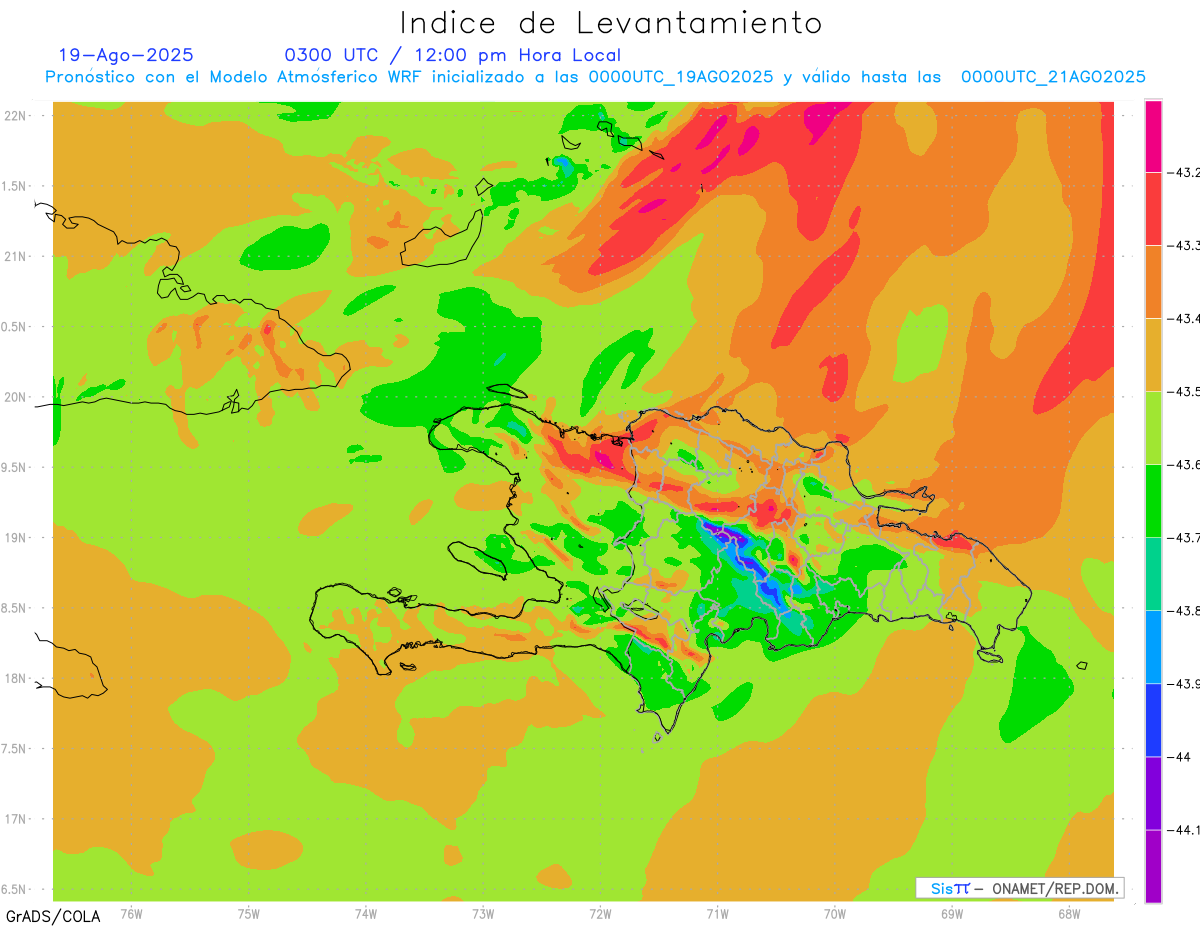Click colorbar value '-44'
Viewport: 1200px width, 927px height.
pyautogui.click(x=1179, y=757)
